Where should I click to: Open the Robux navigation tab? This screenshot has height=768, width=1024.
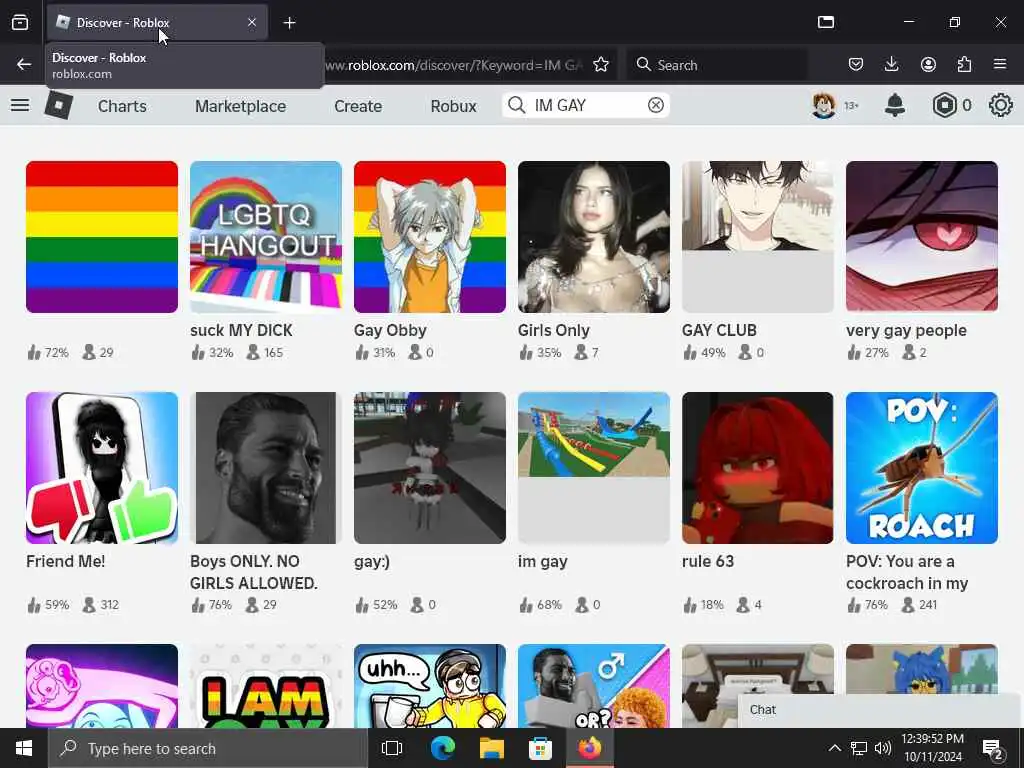(453, 106)
